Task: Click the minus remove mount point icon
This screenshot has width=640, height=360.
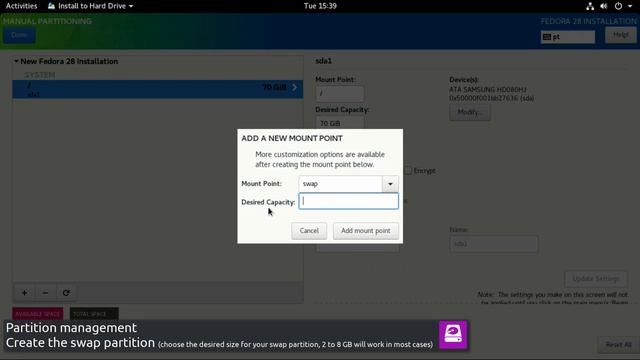Action: pos(45,293)
